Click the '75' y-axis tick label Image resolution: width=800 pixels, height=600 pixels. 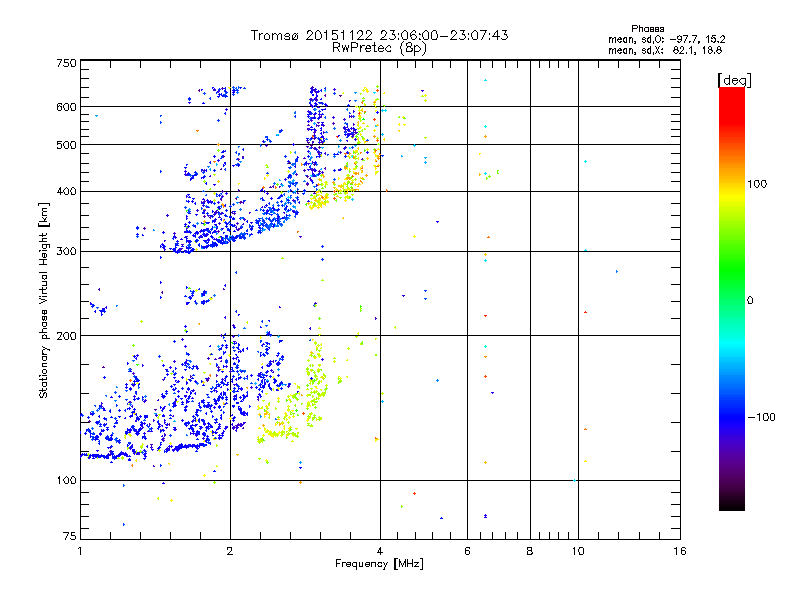pos(70,536)
